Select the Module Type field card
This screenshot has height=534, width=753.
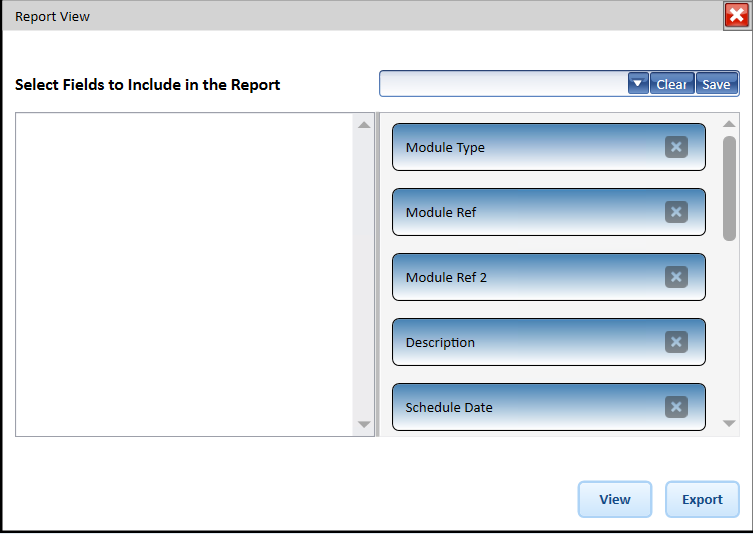coord(549,147)
